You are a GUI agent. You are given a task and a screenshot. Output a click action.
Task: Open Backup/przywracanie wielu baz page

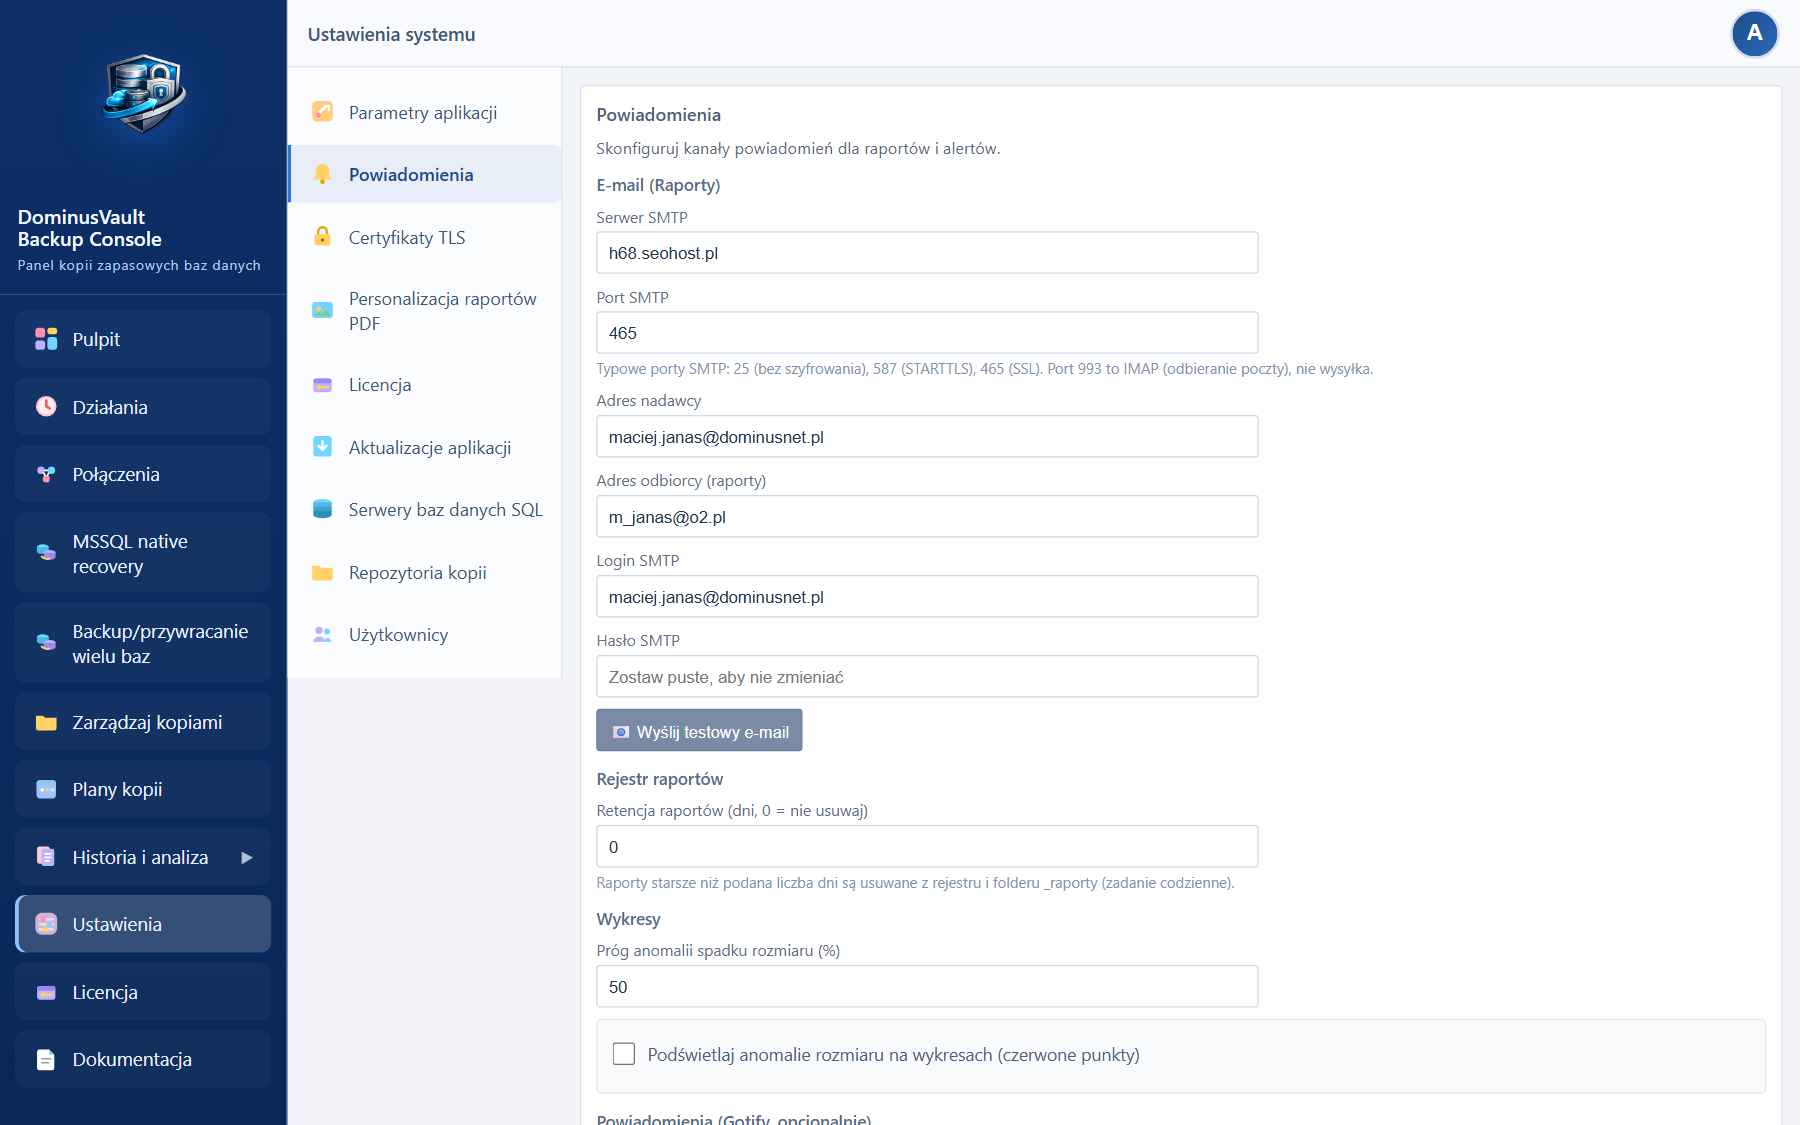click(143, 643)
